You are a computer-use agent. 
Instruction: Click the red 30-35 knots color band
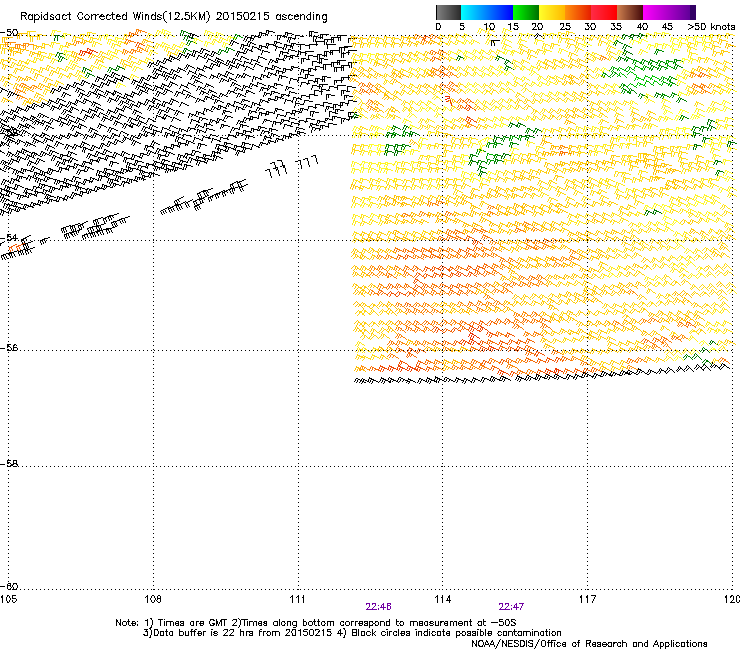coord(604,12)
